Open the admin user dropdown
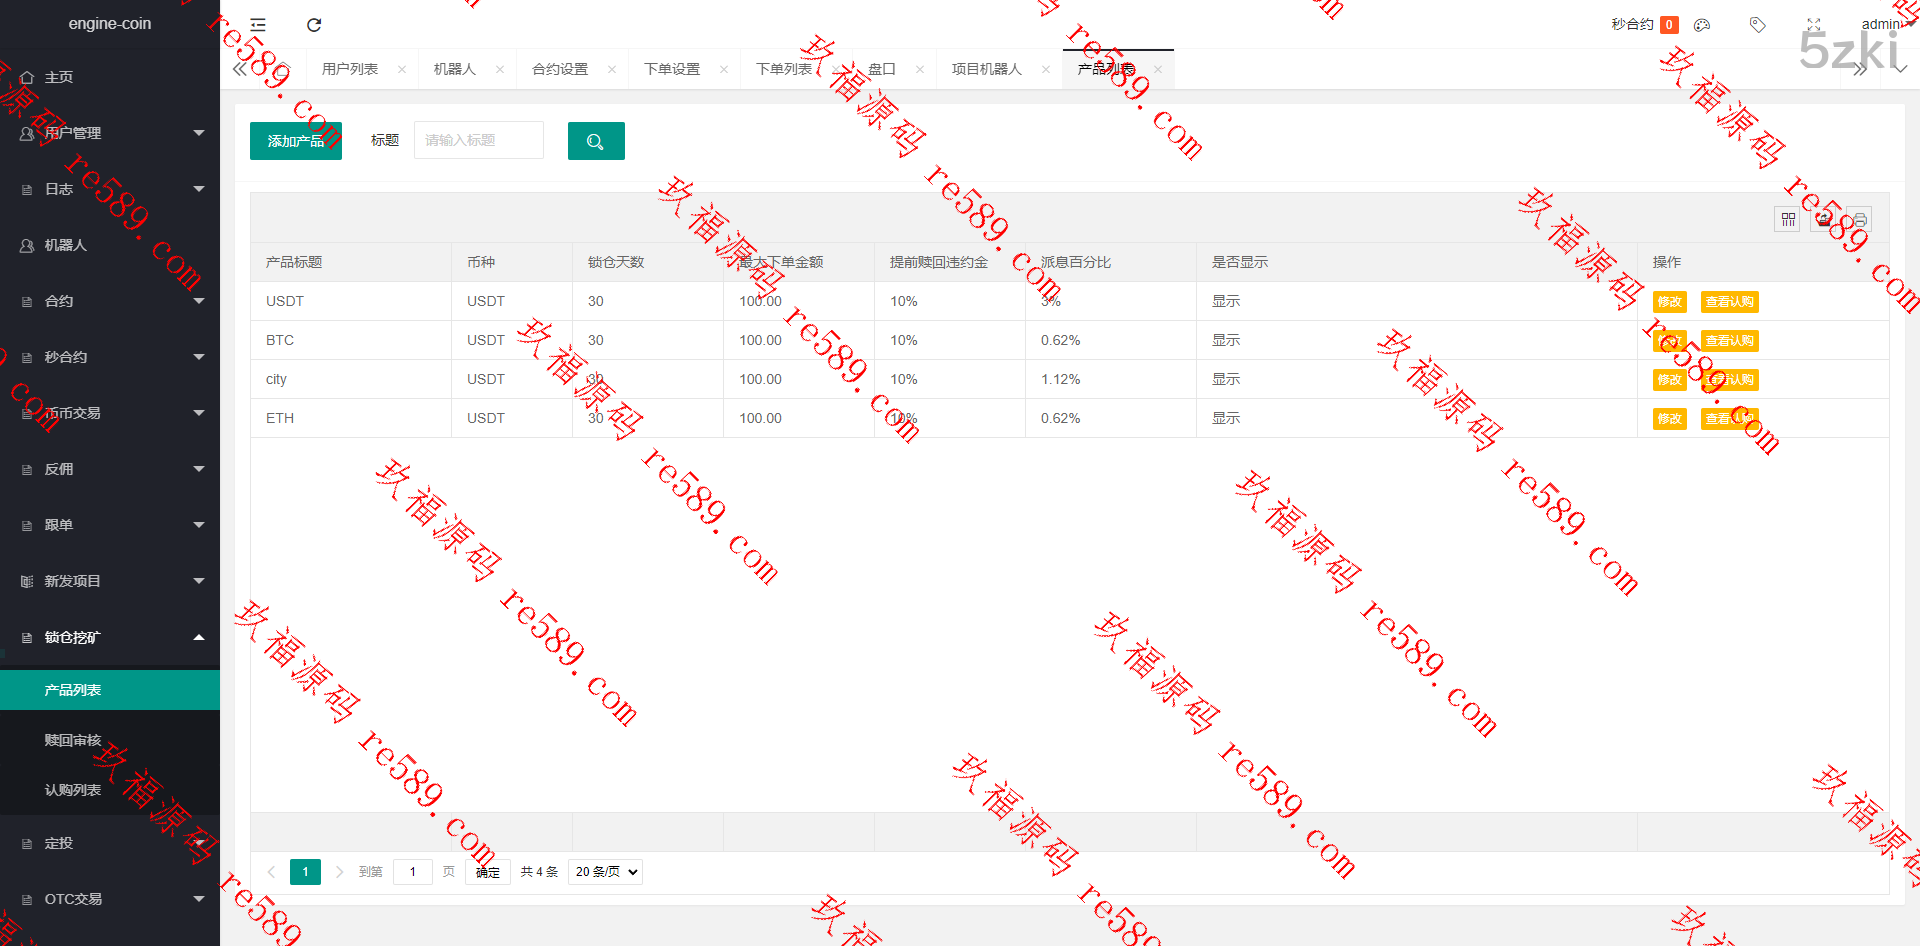The height and width of the screenshot is (946, 1920). click(1885, 24)
